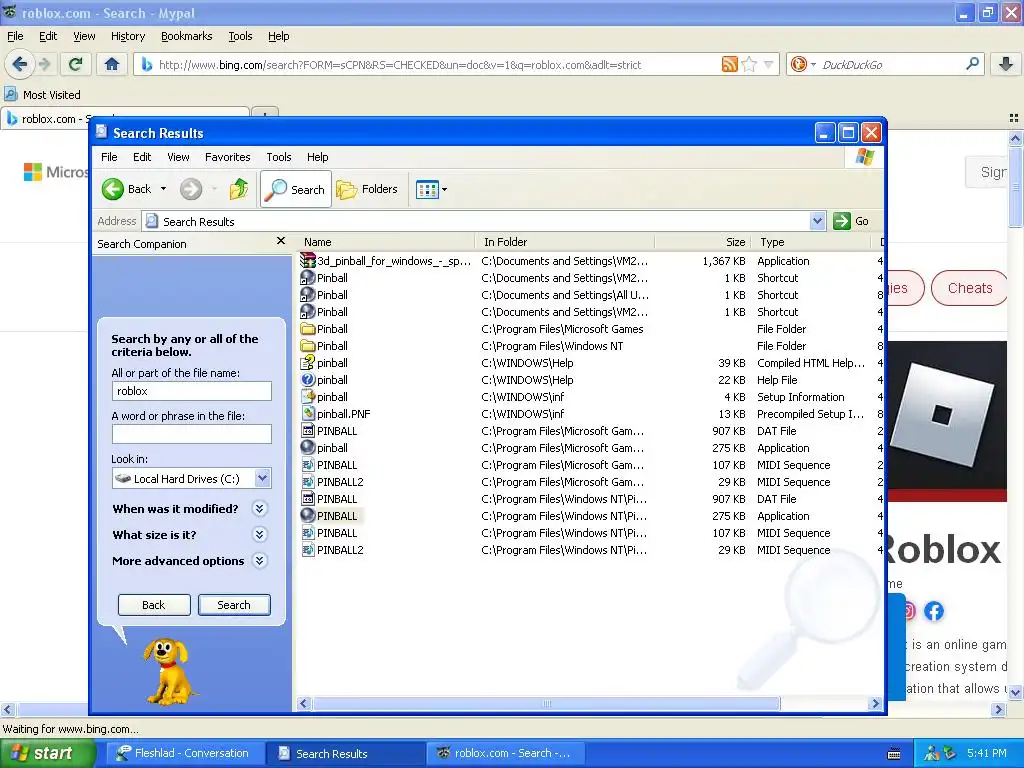
Task: Click the word or phrase field
Action: click(191, 434)
